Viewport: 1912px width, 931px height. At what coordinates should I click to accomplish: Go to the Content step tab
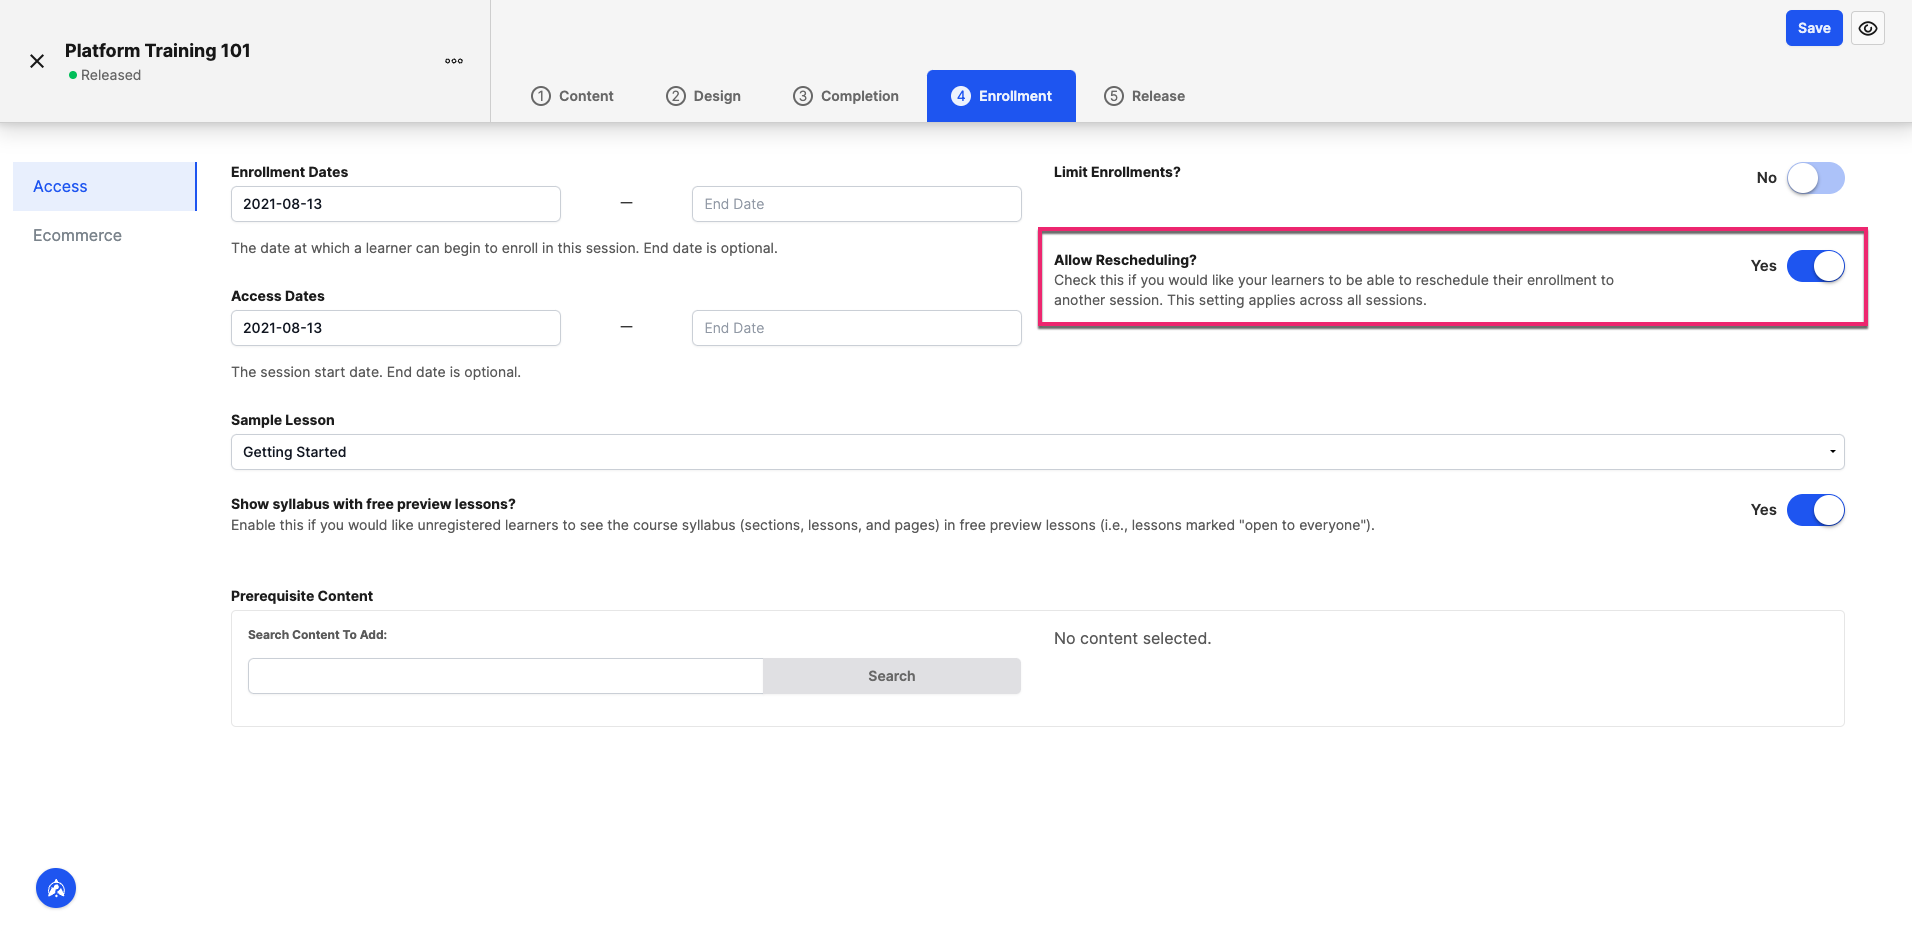coord(572,96)
